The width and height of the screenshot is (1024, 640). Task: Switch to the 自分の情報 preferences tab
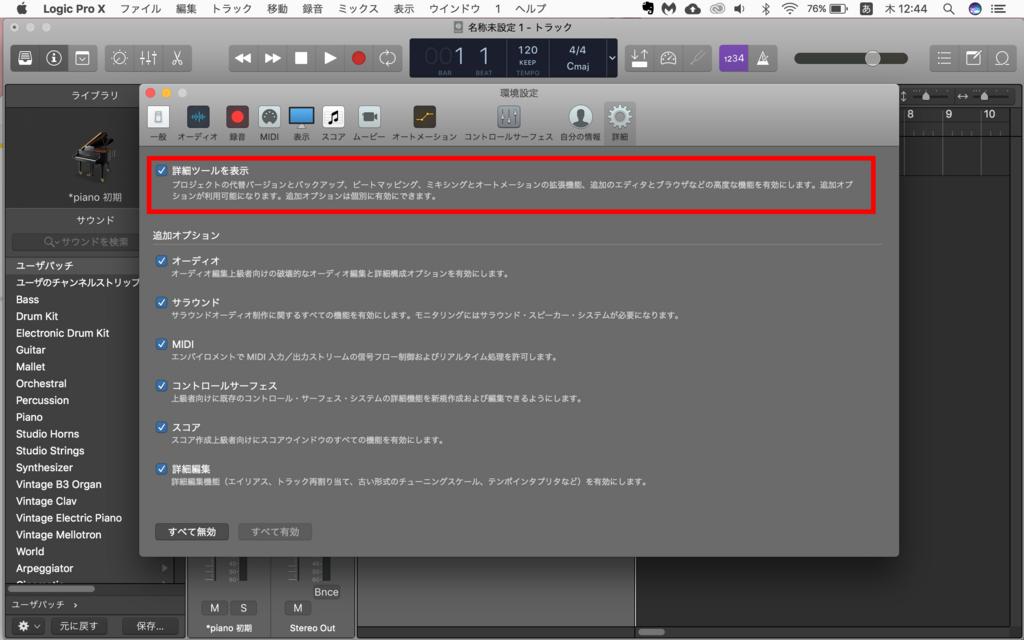coord(580,123)
